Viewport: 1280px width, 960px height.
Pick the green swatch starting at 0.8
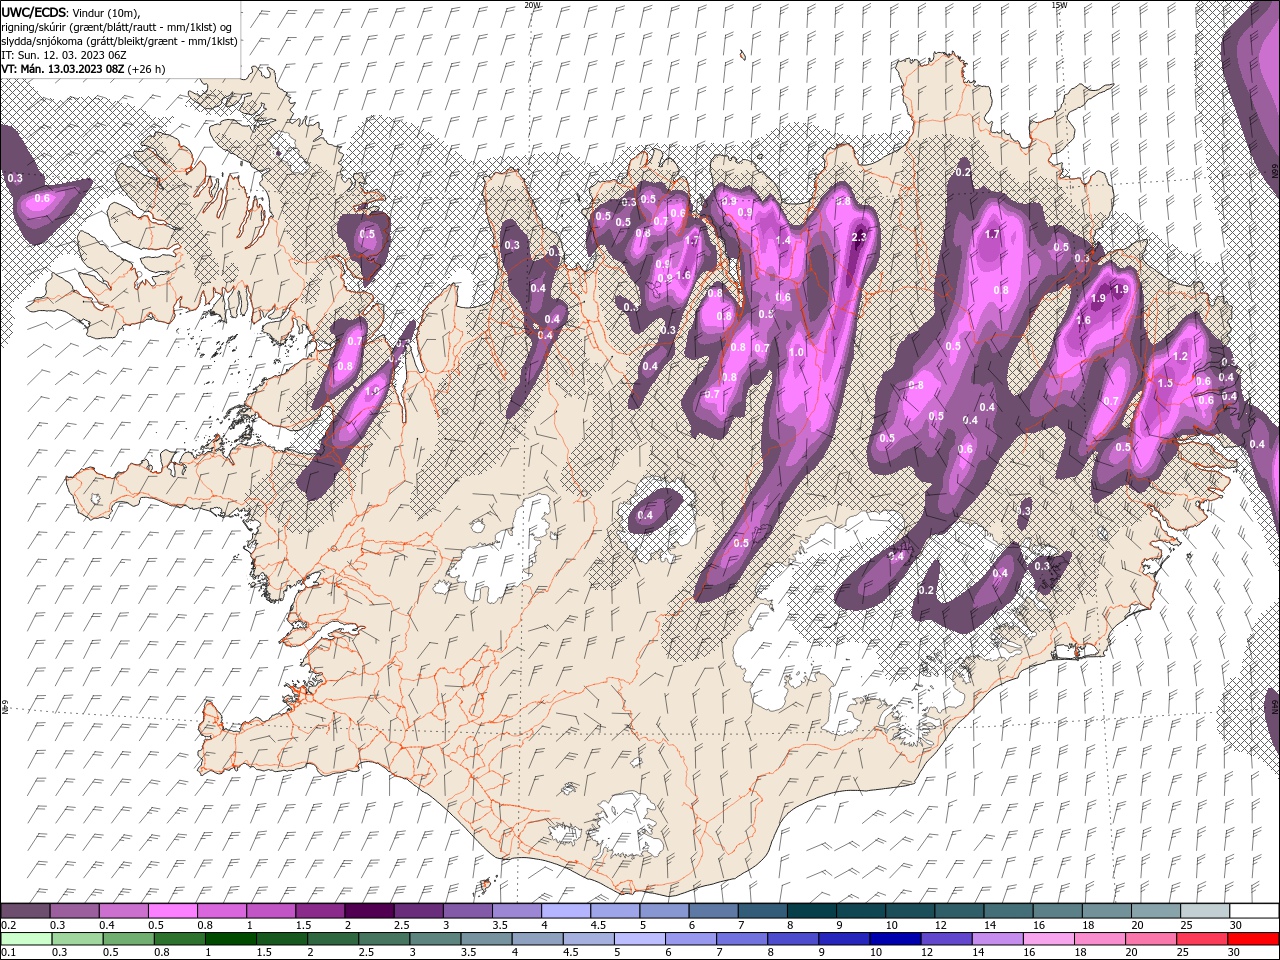179,939
